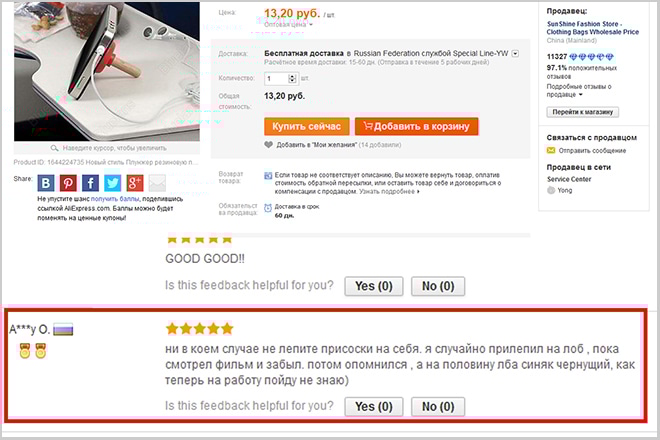Click the envelope icon Отправить сообщение
660x440 pixels.
click(x=551, y=150)
